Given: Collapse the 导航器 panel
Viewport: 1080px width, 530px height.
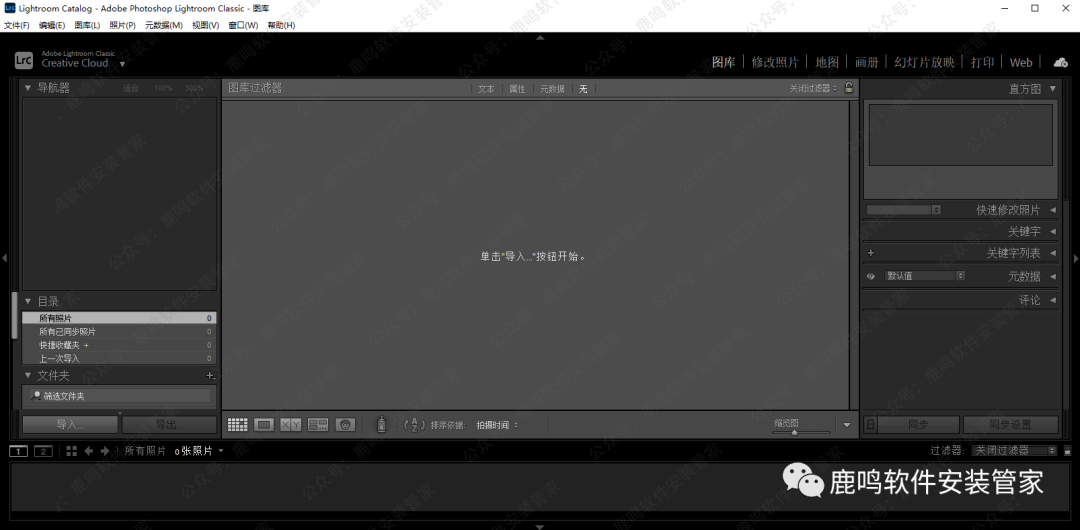Looking at the screenshot, I should (28, 88).
